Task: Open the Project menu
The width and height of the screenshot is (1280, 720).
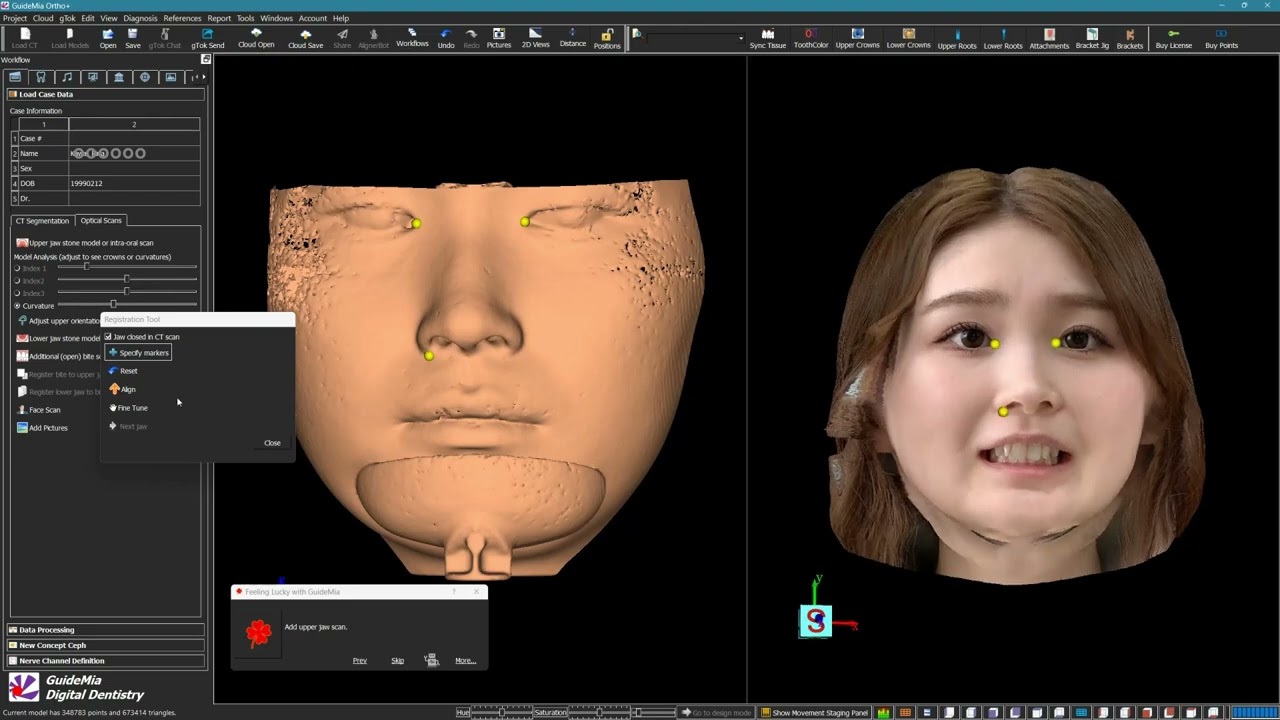Action: click(x=15, y=18)
